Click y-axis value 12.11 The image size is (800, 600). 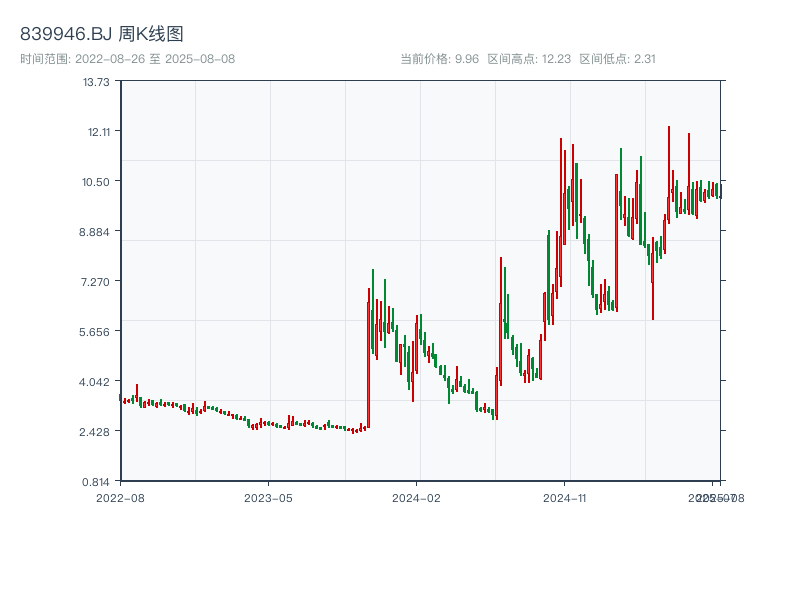pyautogui.click(x=99, y=132)
